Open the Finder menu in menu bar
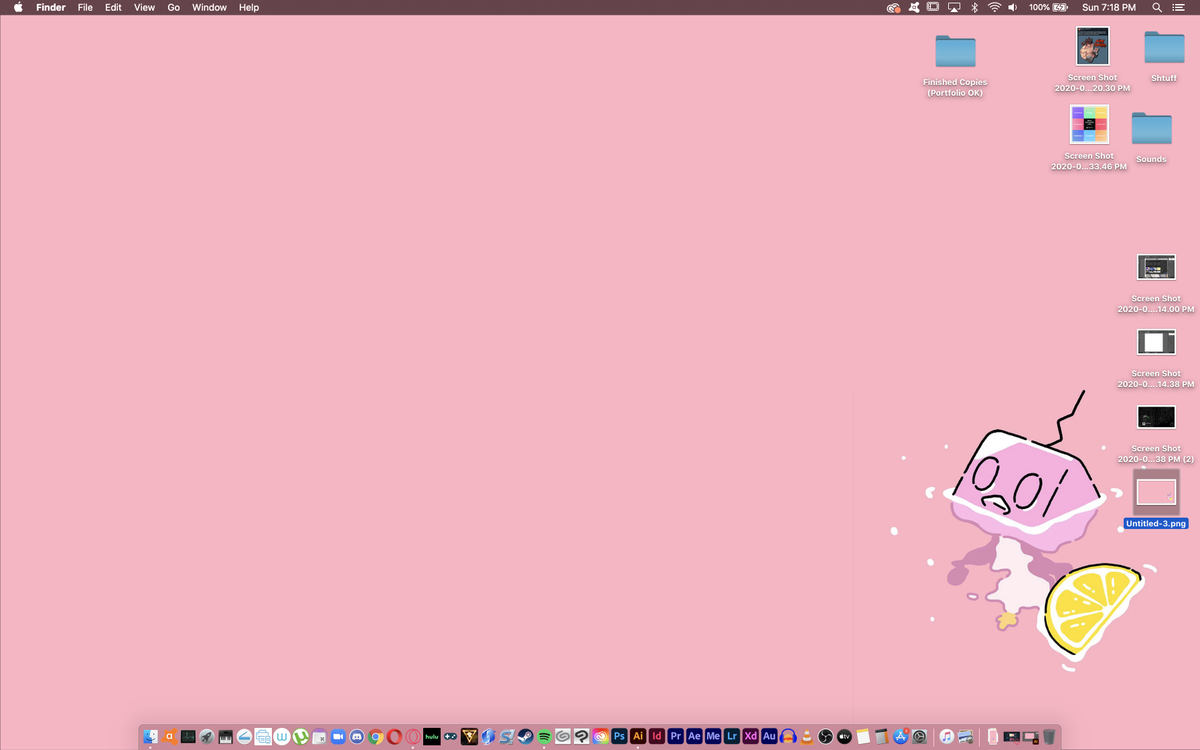This screenshot has height=750, width=1200. pos(51,7)
